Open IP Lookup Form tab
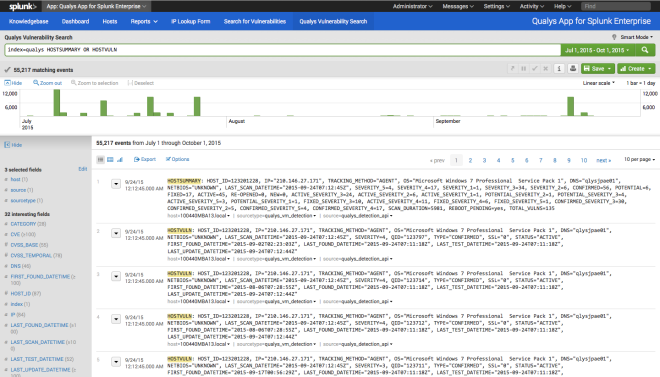The width and height of the screenshot is (660, 377). coord(191,21)
